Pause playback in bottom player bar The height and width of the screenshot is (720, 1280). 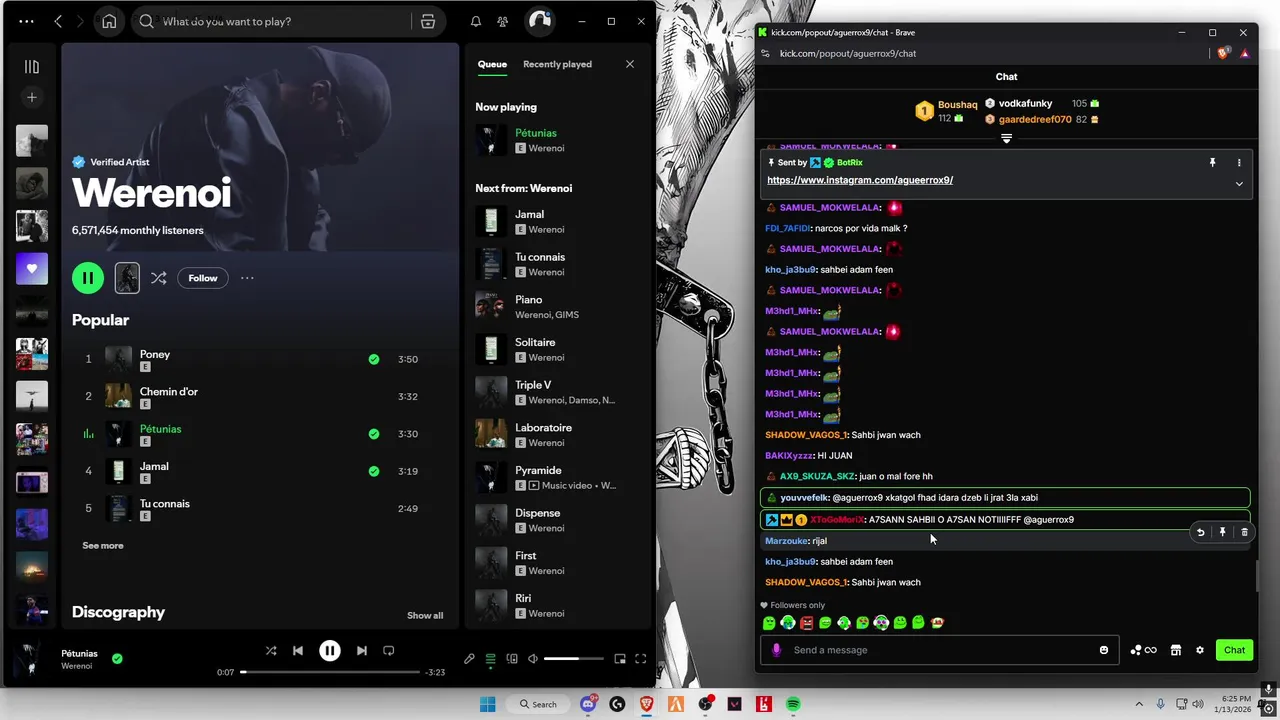330,650
